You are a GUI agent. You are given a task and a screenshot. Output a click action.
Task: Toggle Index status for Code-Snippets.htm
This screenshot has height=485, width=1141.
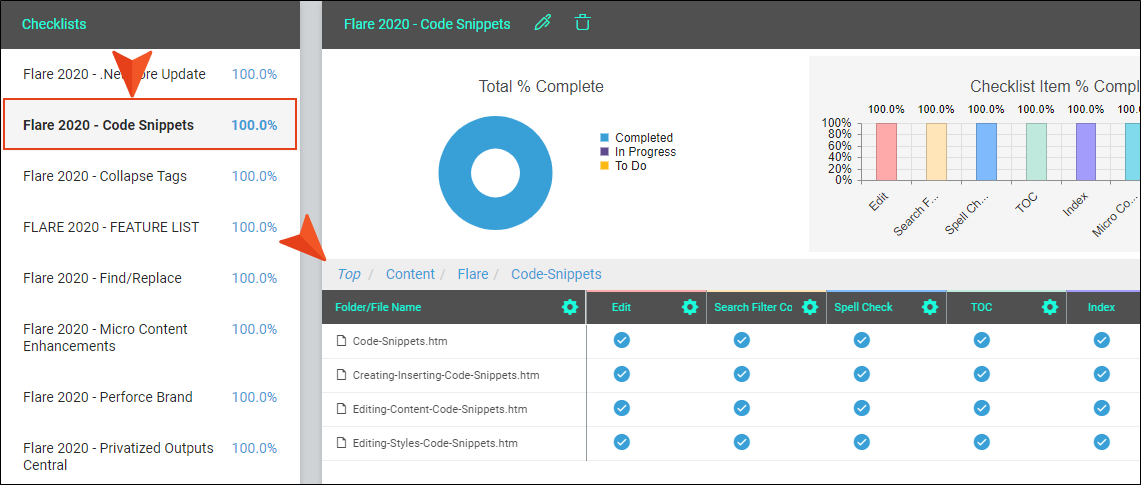(1102, 340)
